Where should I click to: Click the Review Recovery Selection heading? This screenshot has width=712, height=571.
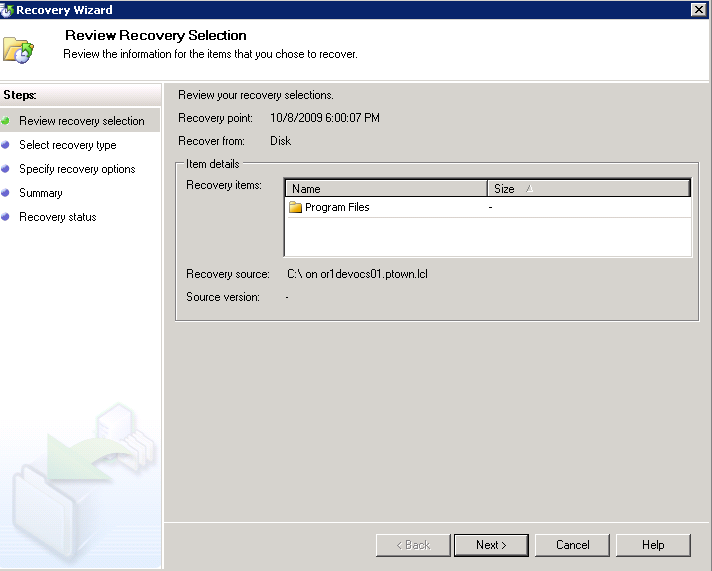pos(156,35)
